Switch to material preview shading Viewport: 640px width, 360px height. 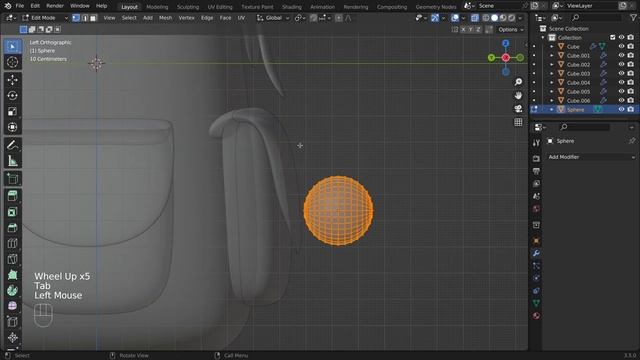503,18
